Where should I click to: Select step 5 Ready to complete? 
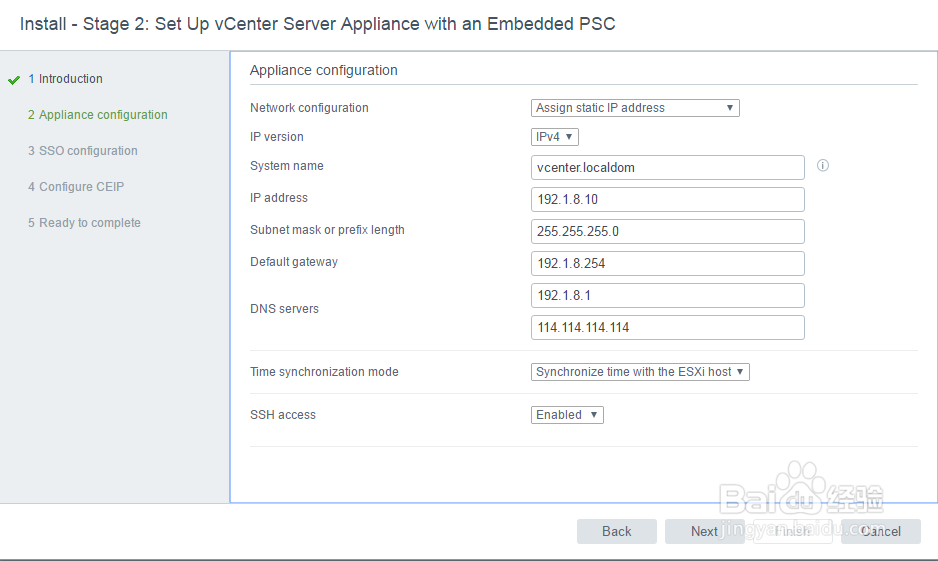pyautogui.click(x=84, y=222)
